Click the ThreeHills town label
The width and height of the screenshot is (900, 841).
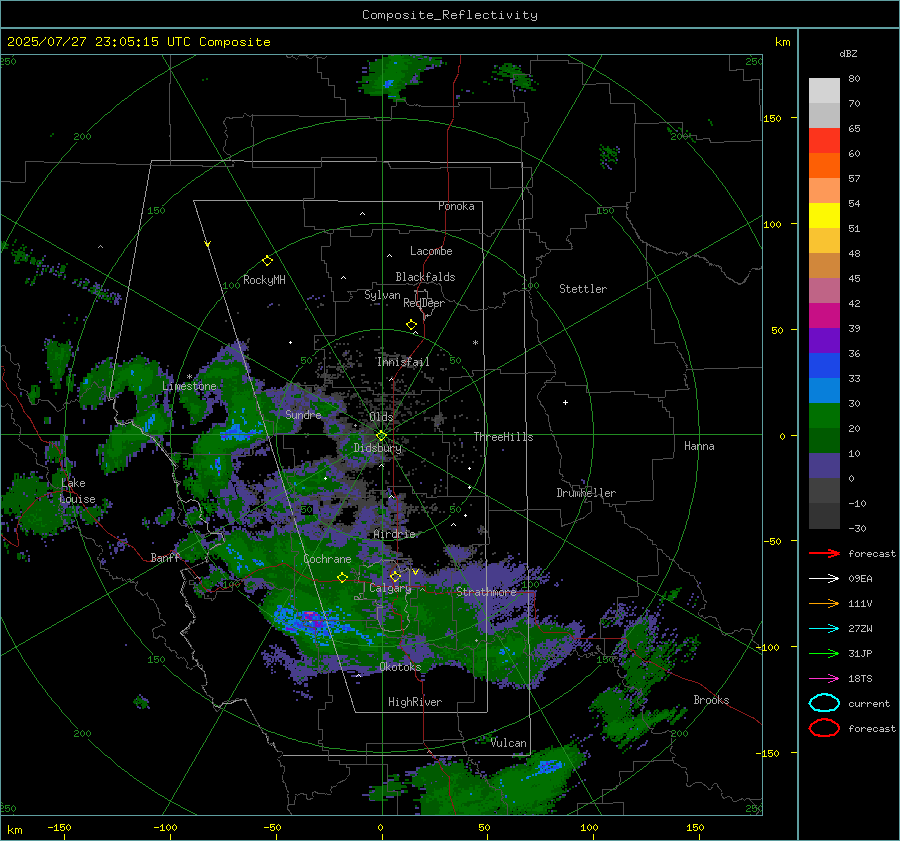tap(503, 437)
